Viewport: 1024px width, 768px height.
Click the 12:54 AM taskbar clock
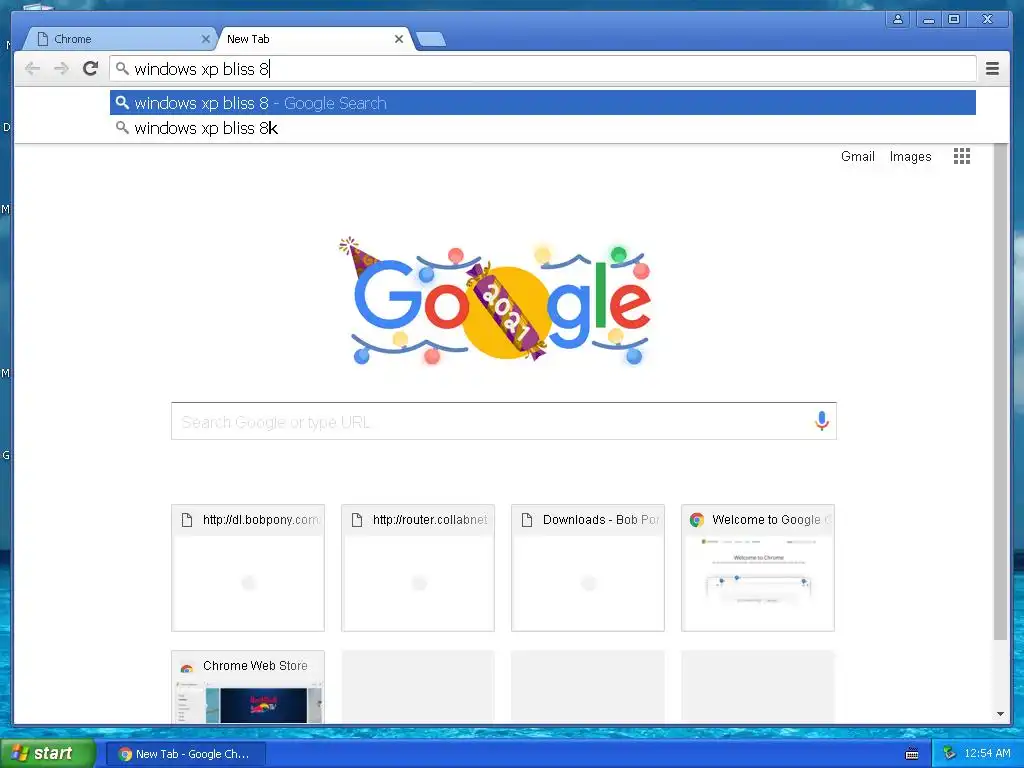987,753
